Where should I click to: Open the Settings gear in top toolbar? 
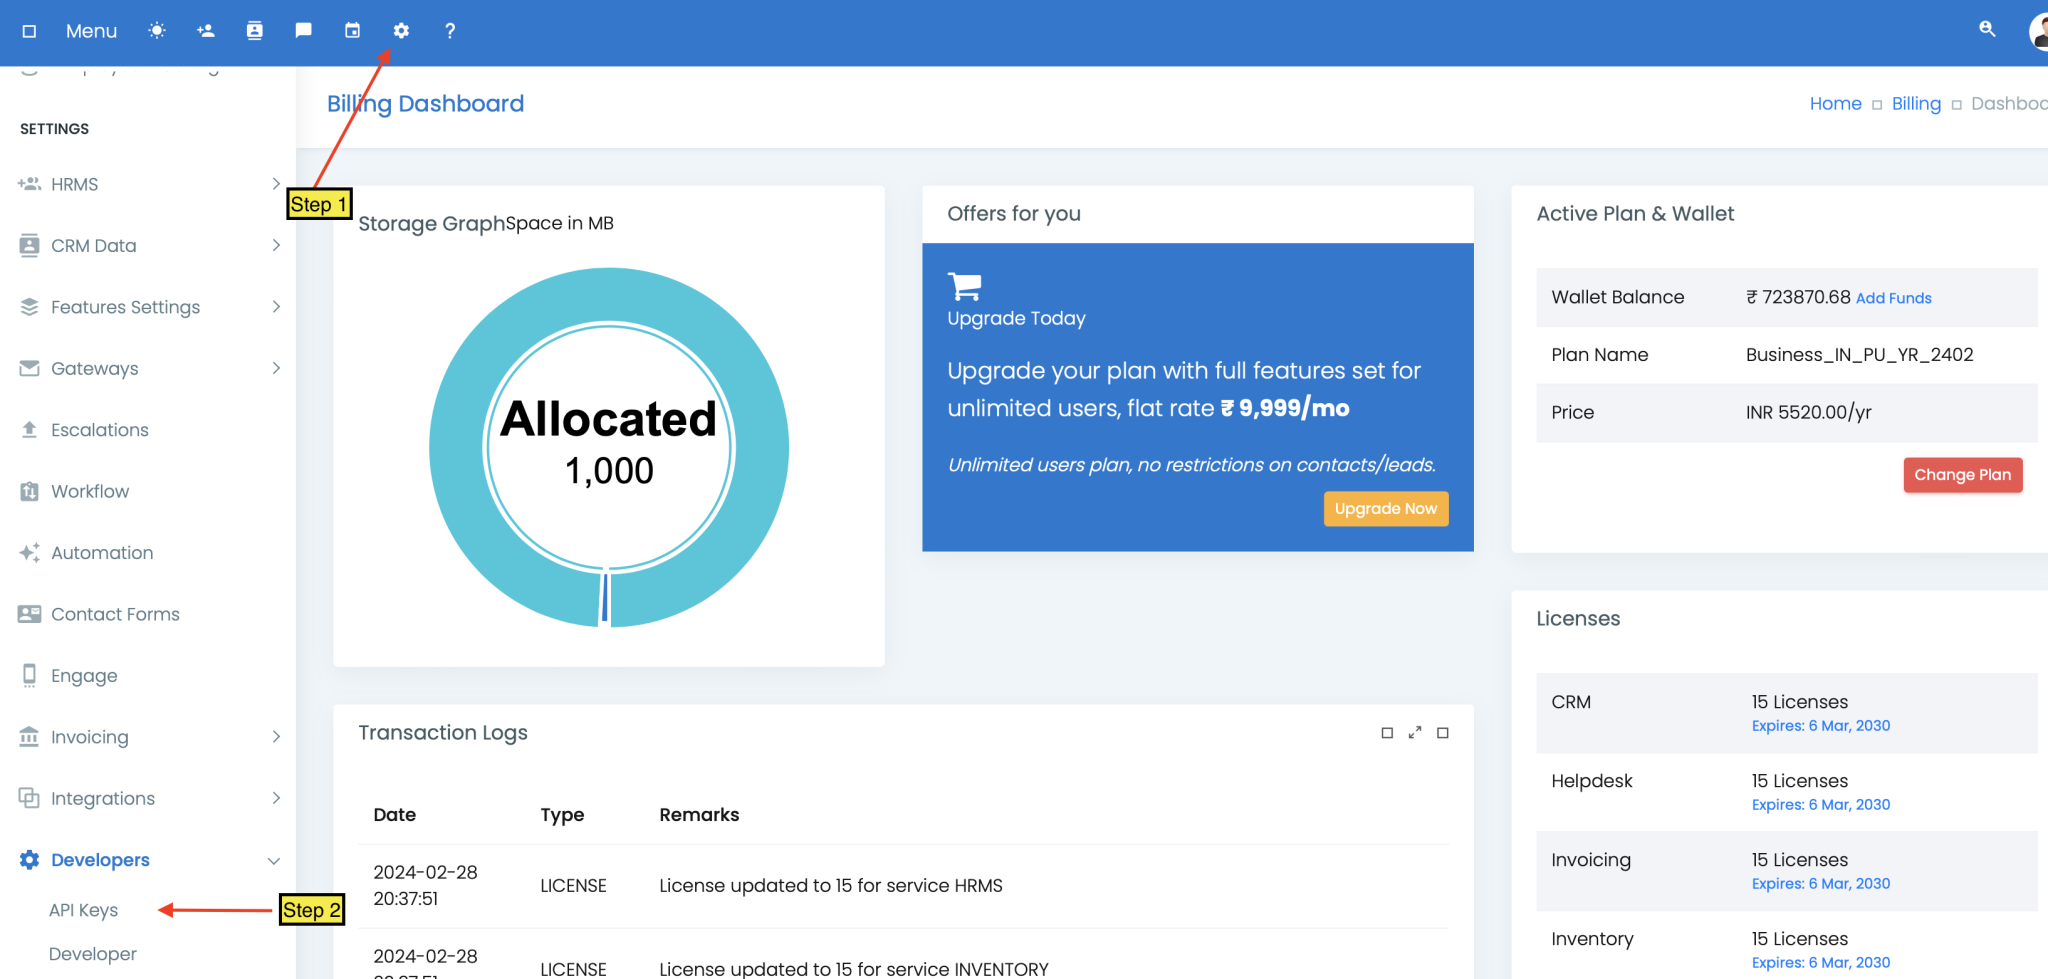pyautogui.click(x=400, y=30)
